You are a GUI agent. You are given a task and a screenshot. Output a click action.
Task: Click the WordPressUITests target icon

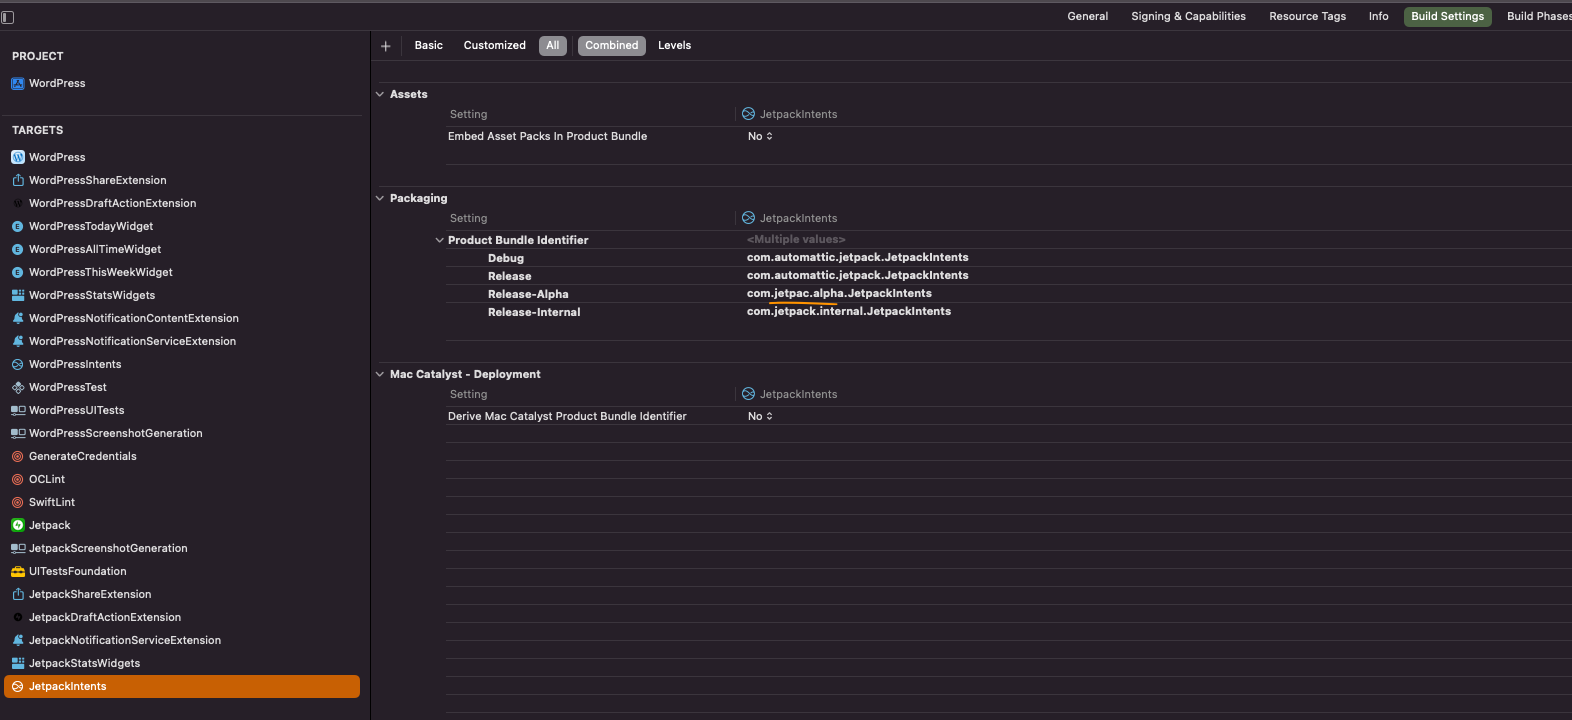(18, 410)
